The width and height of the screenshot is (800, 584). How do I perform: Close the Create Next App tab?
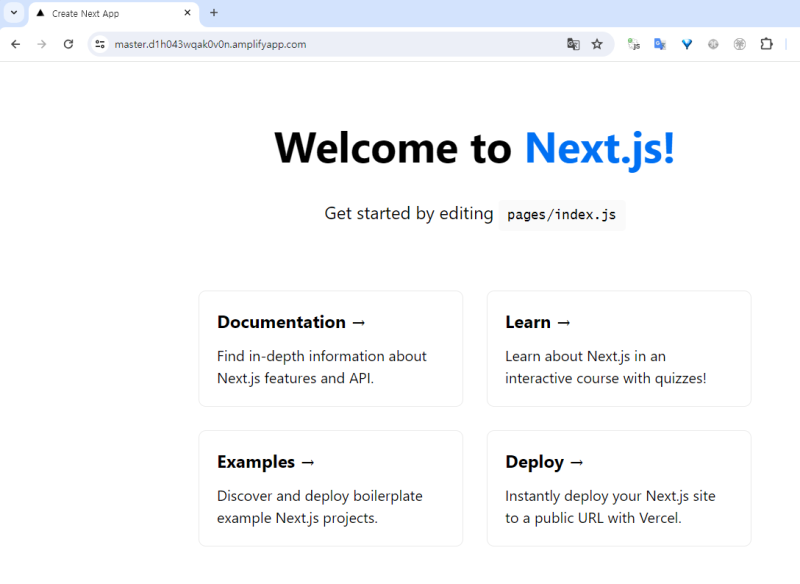[x=187, y=14]
